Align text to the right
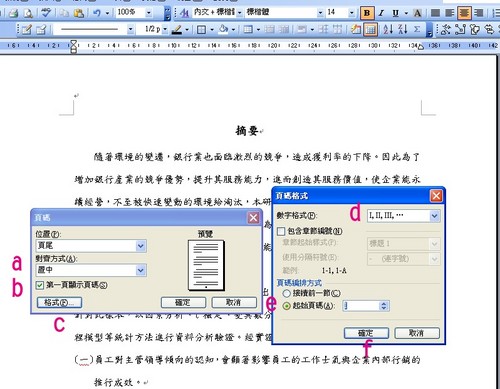500x389 pixels. (479, 13)
